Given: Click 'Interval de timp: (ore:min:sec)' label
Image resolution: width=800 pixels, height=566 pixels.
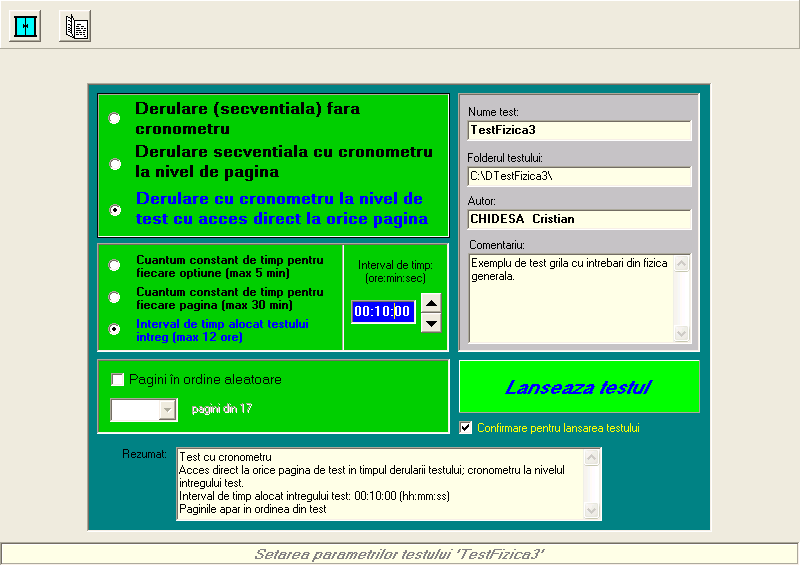Looking at the screenshot, I should (x=395, y=272).
